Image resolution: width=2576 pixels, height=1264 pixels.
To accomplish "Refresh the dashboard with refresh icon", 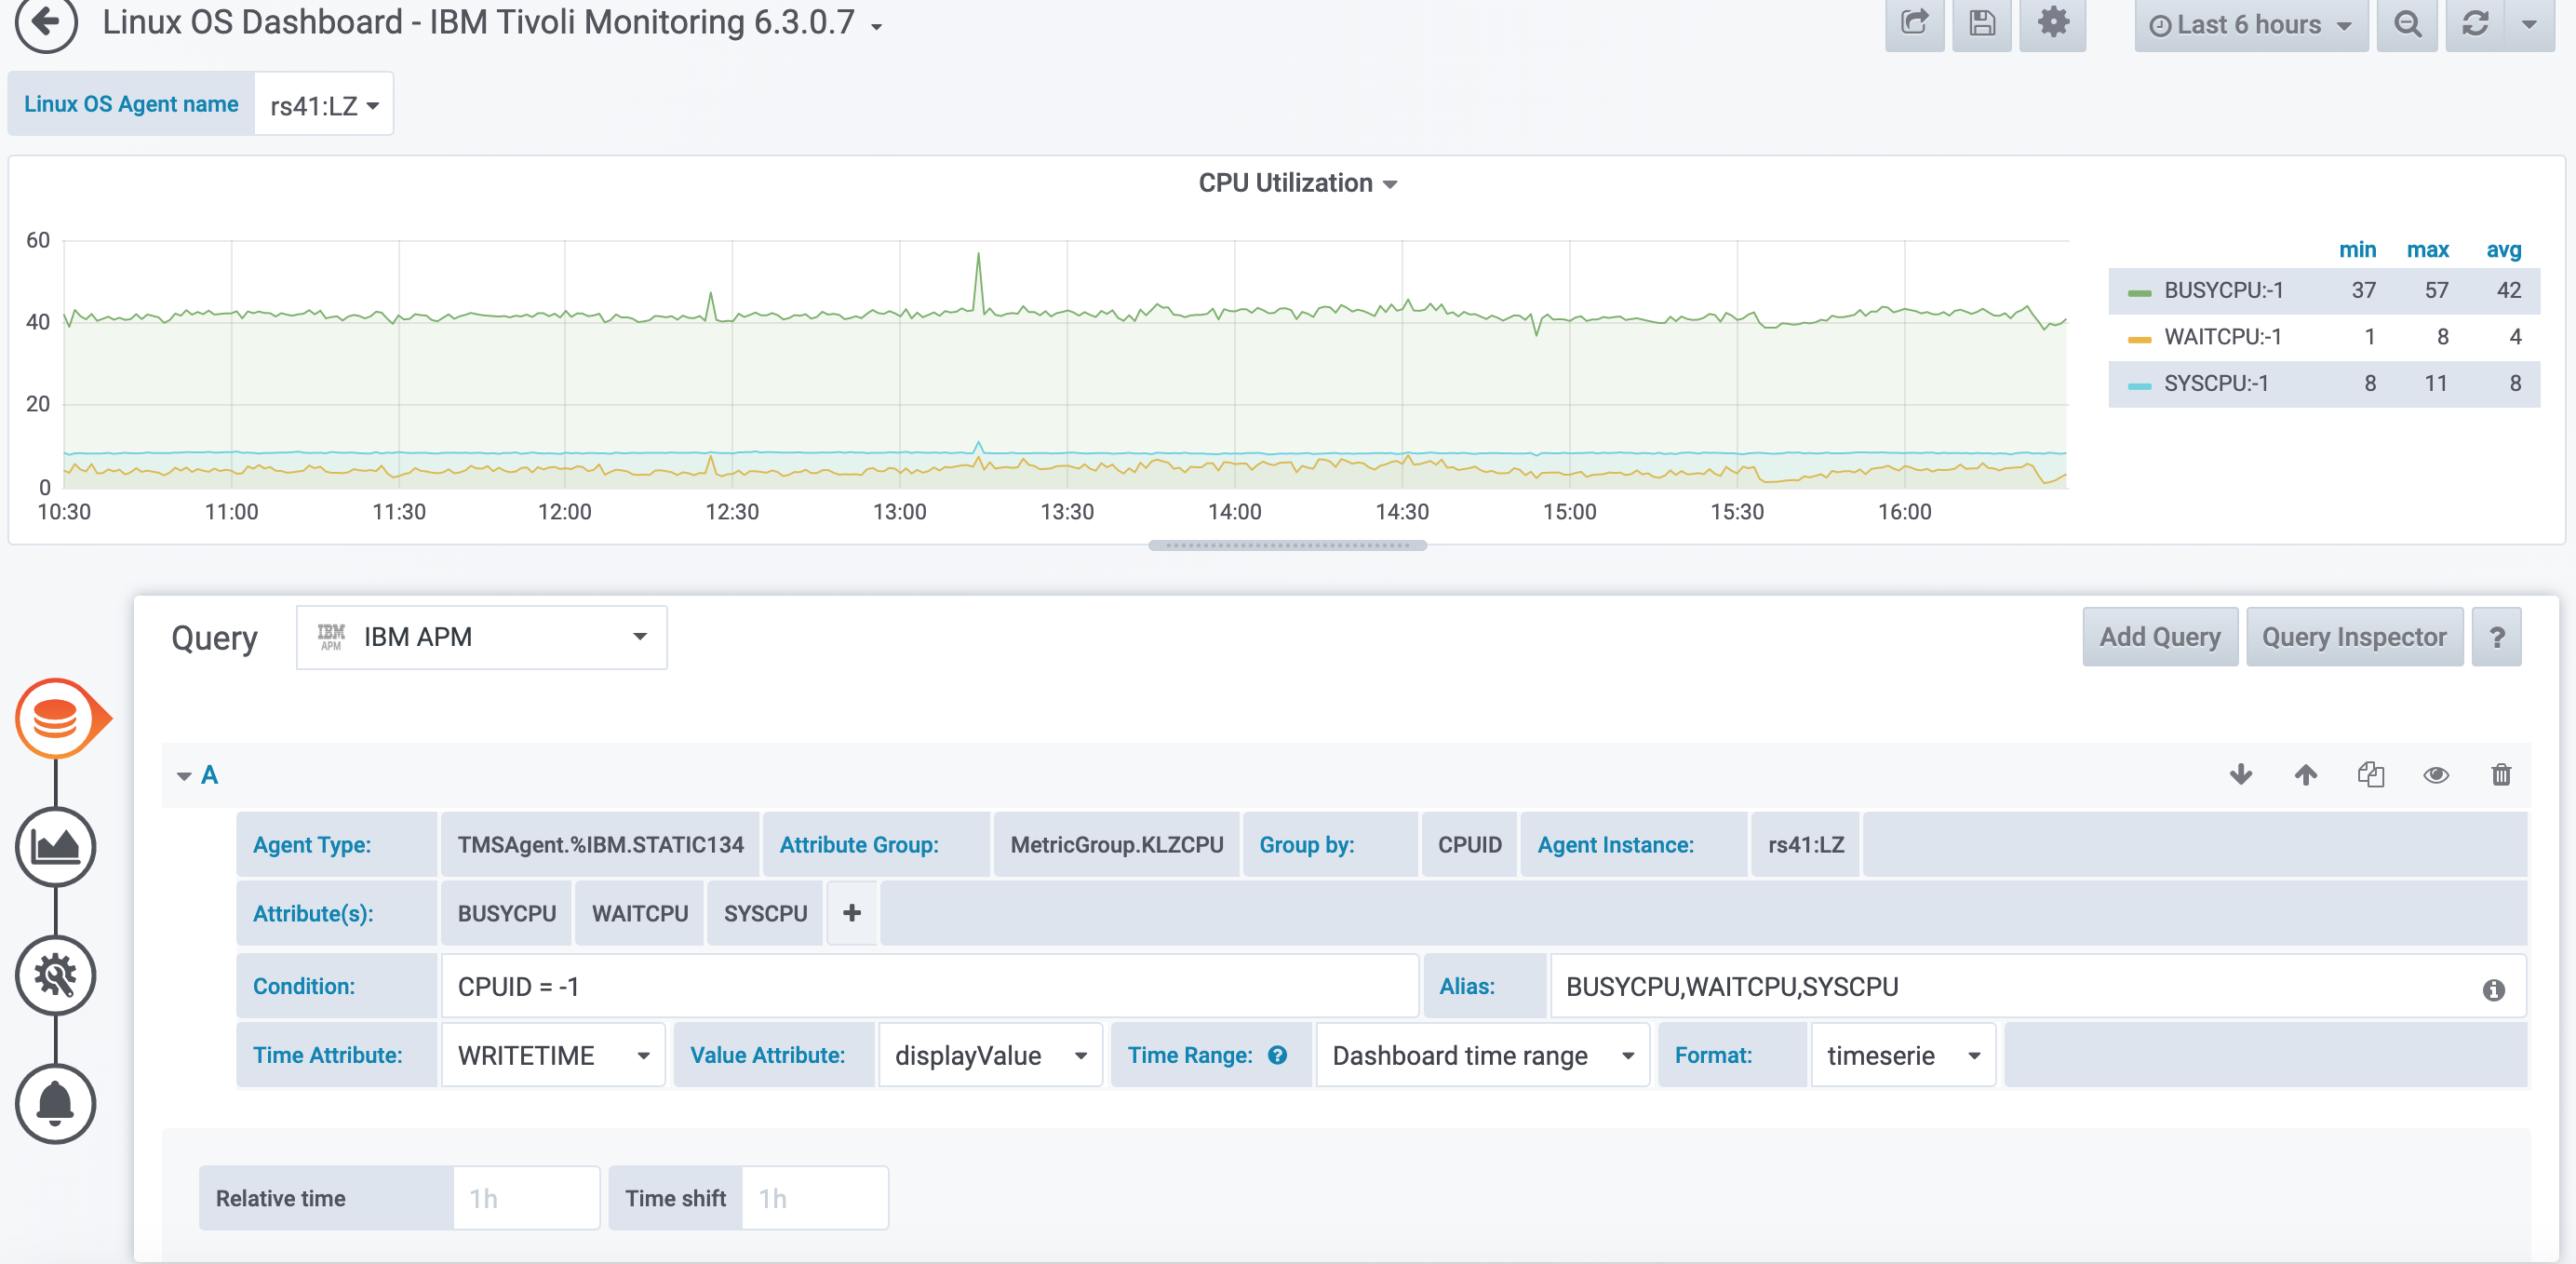I will [x=2474, y=24].
